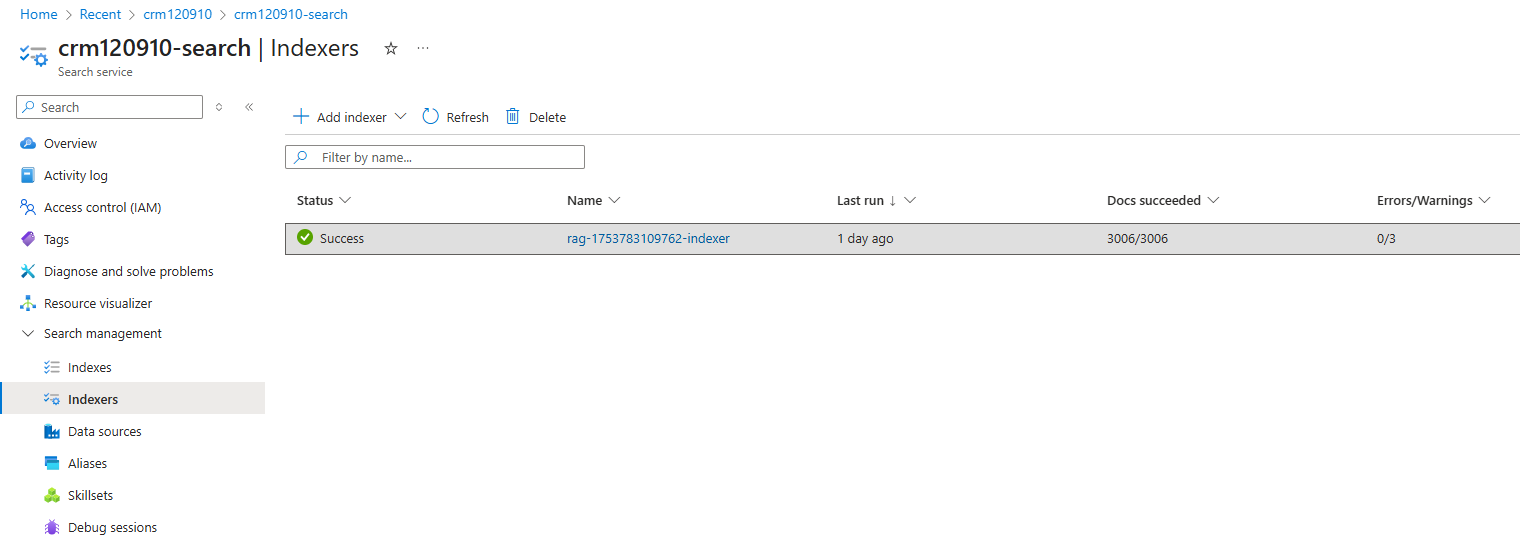The width and height of the screenshot is (1520, 543).
Task: Open Diagnose and solve problems
Action: tap(129, 271)
